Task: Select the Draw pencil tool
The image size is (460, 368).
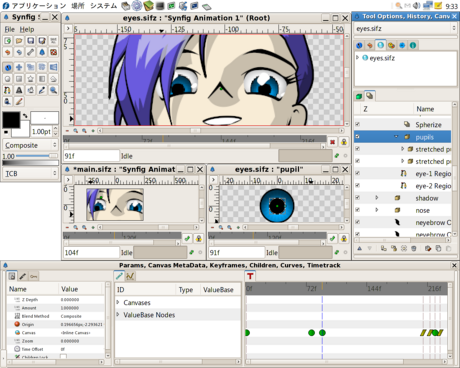Action: coord(19,101)
